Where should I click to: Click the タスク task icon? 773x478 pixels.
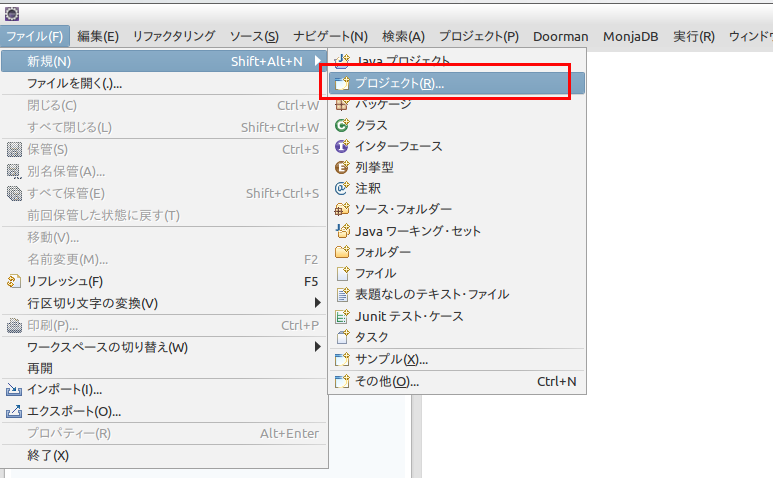342,337
